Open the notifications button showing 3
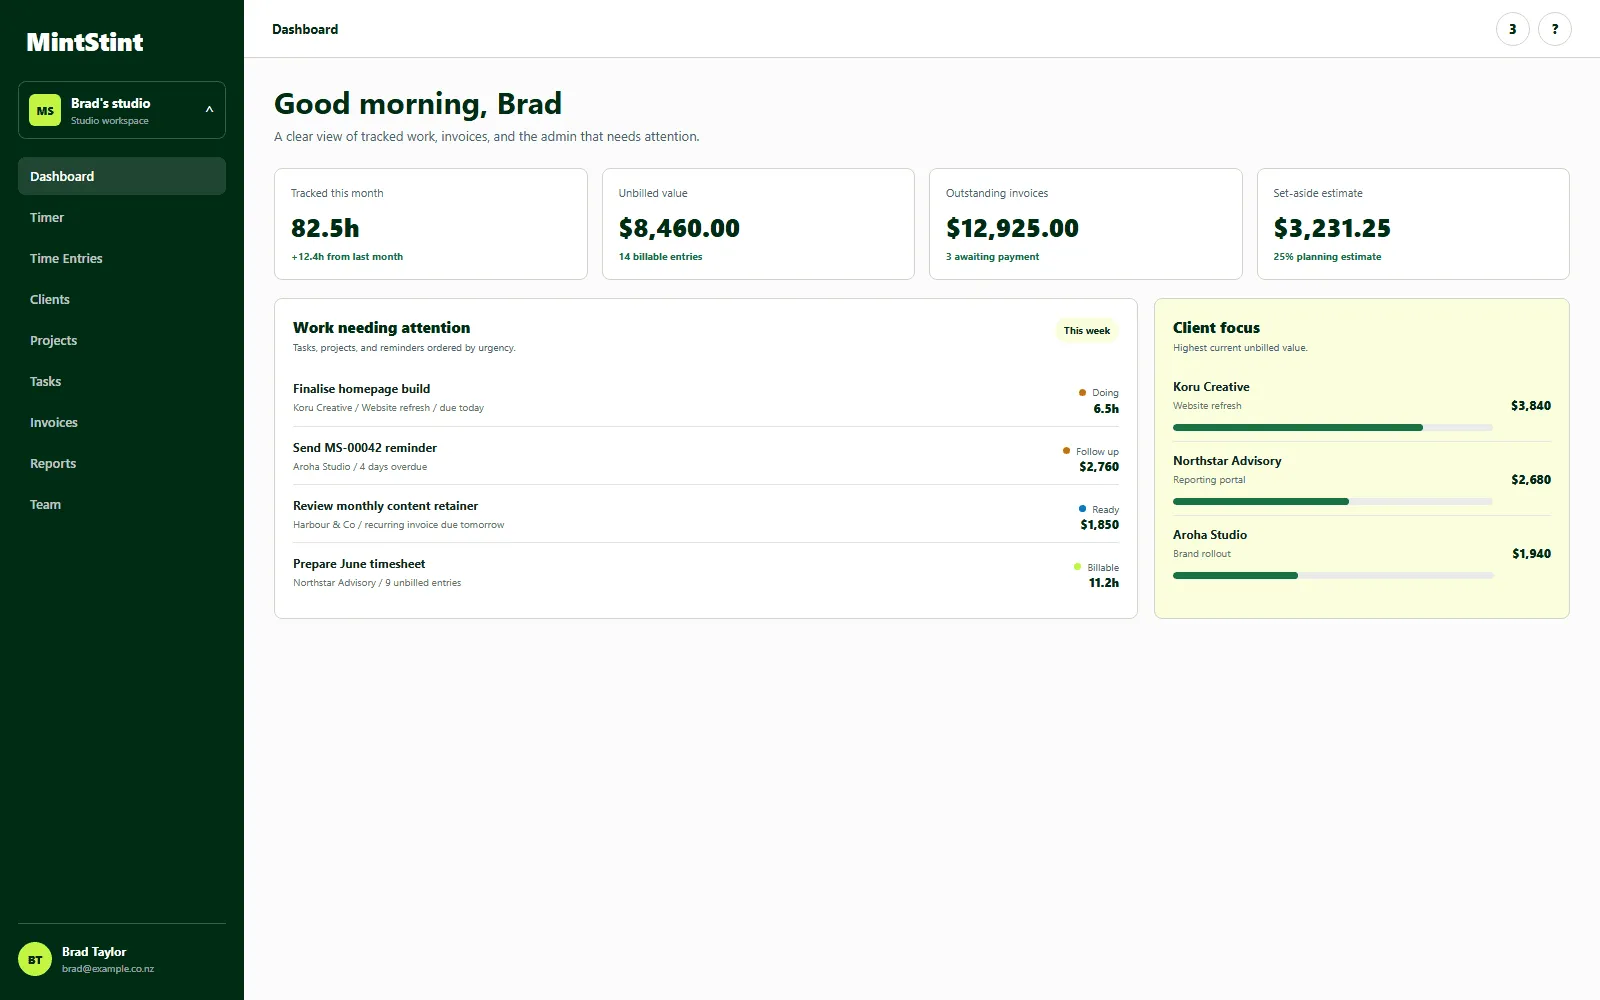 tap(1512, 29)
